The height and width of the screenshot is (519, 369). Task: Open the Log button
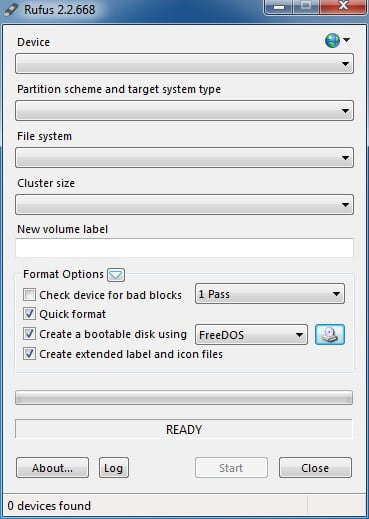pos(114,468)
